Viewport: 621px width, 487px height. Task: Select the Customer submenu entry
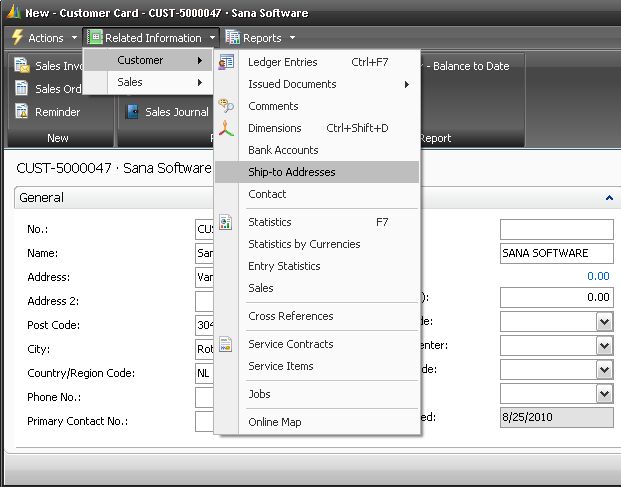pos(148,60)
